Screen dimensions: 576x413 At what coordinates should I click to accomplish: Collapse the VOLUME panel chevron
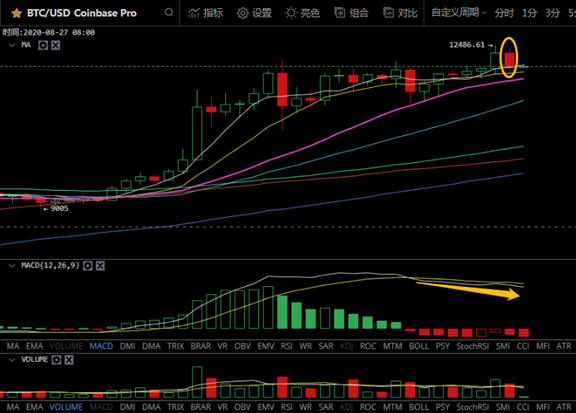[x=12, y=360]
